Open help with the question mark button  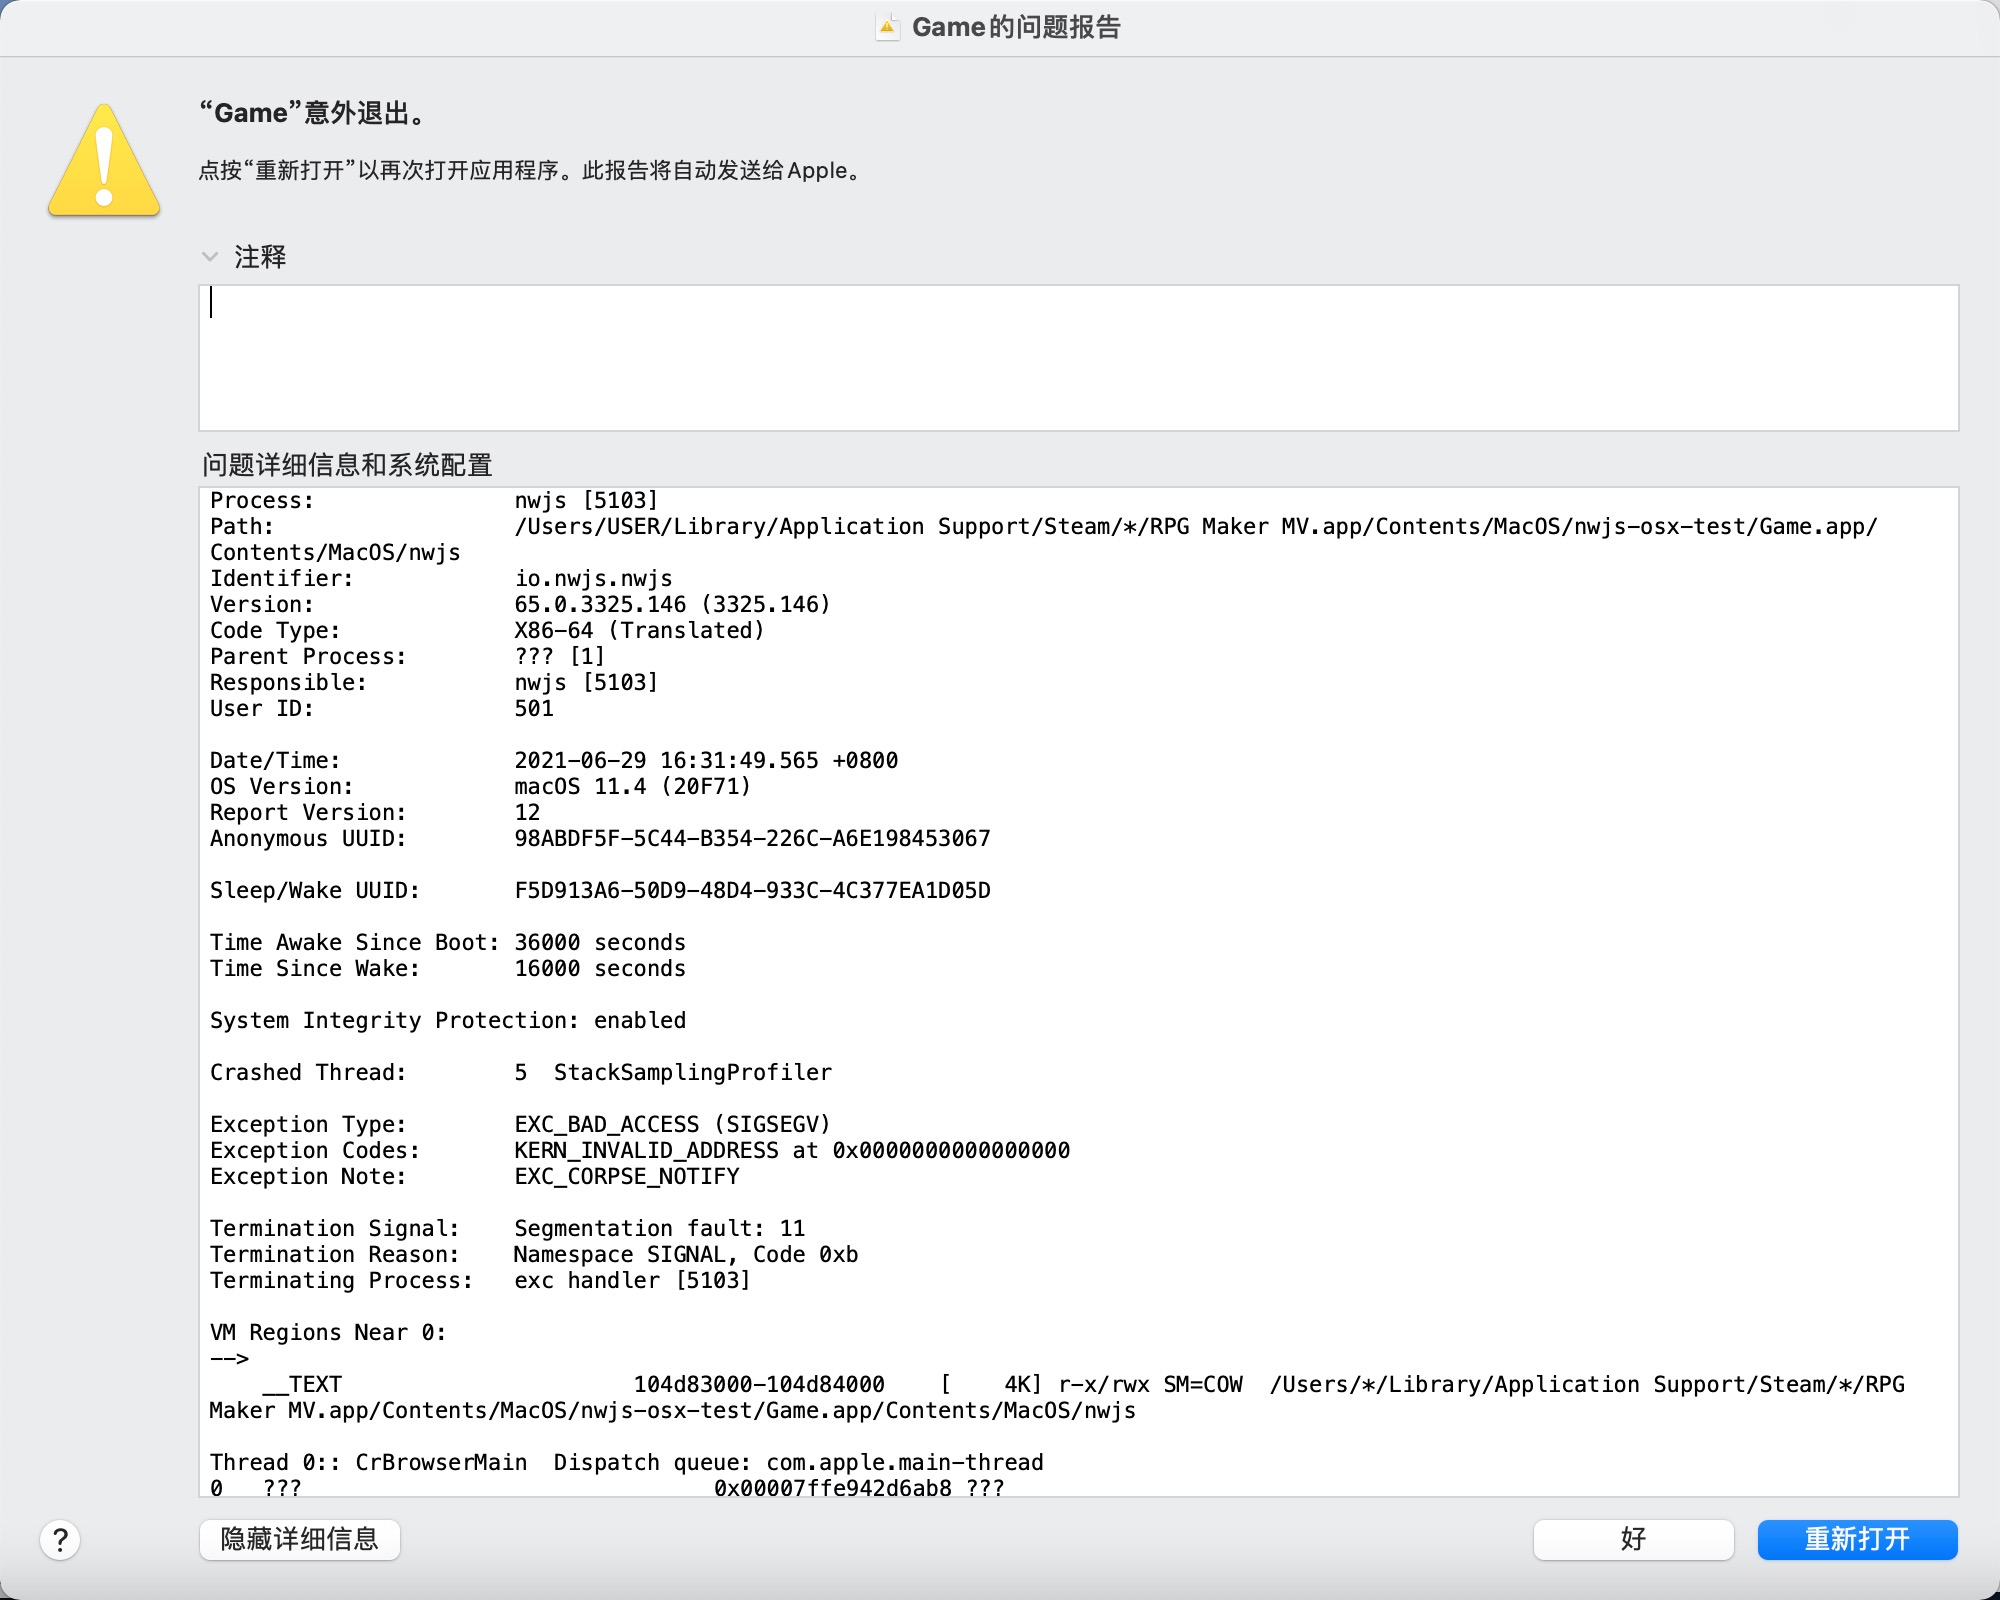point(60,1540)
